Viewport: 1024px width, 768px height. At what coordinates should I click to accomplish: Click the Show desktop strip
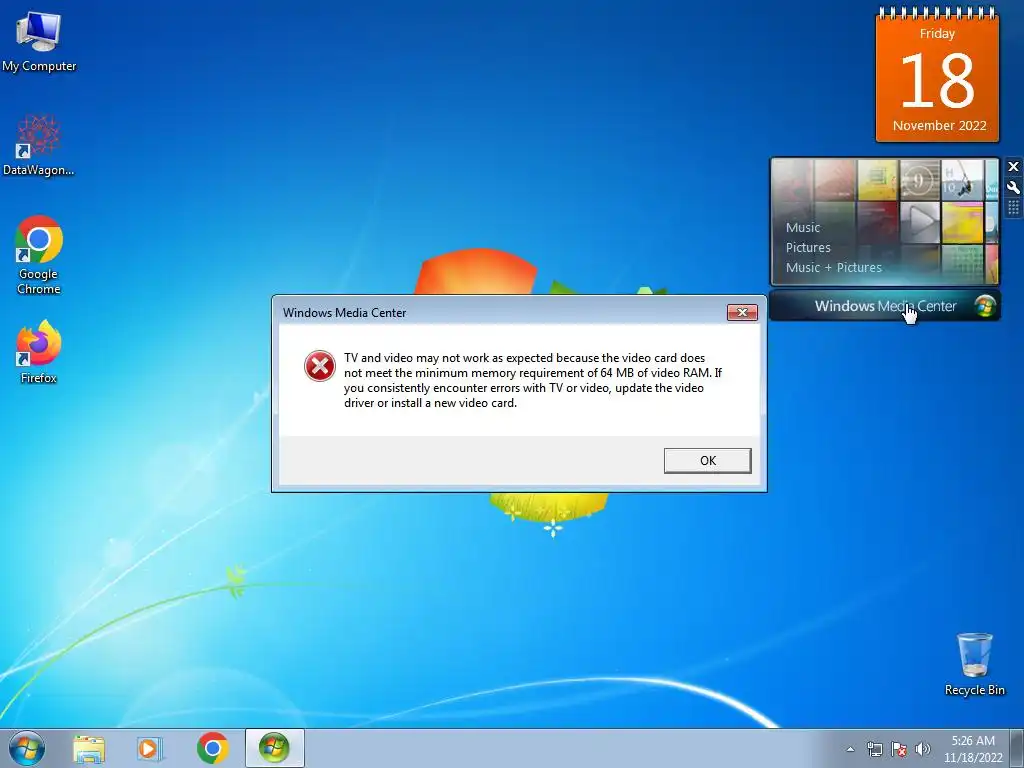1017,748
